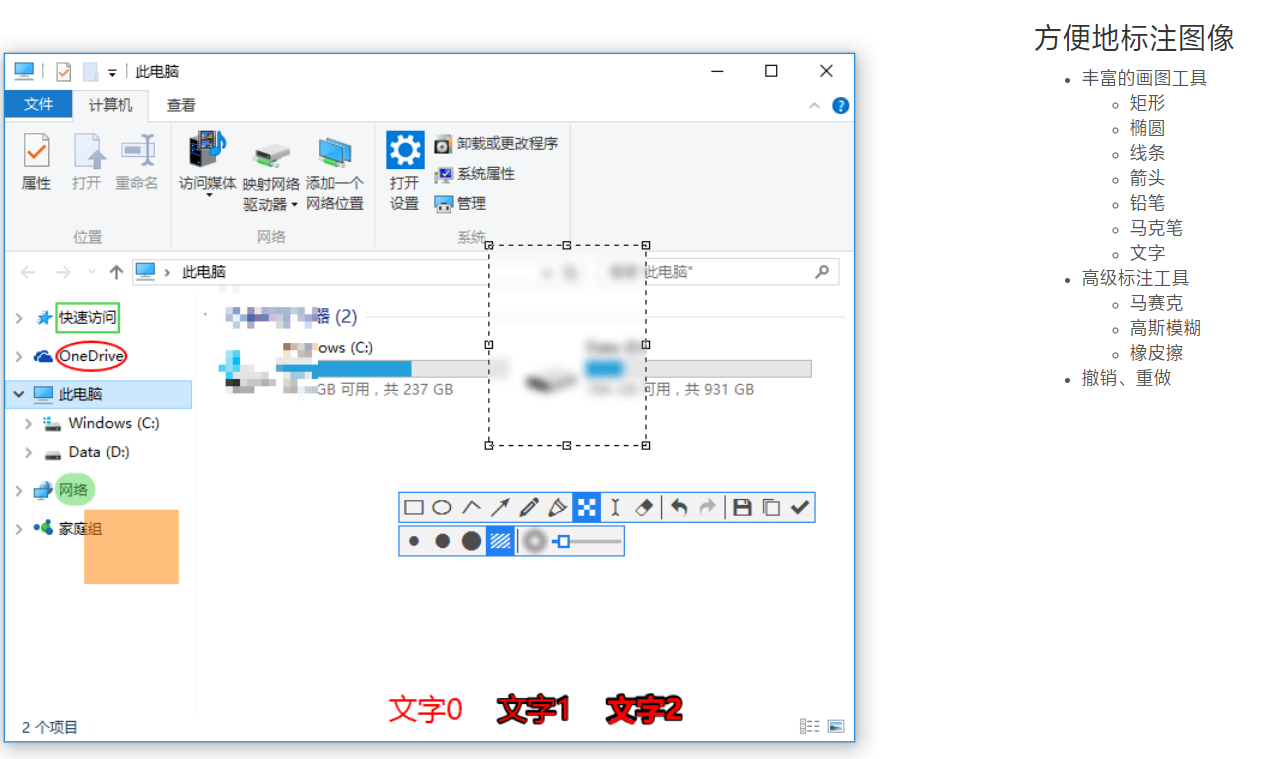Select 快速访问 in the navigation pane
Viewport: 1271px width, 759px height.
pos(87,318)
